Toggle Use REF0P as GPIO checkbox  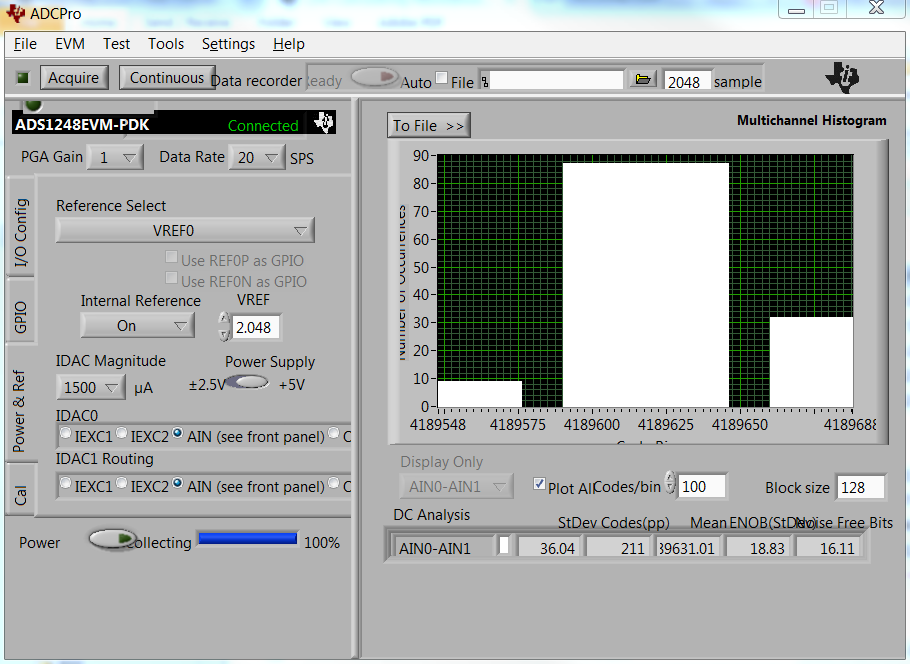(x=171, y=257)
